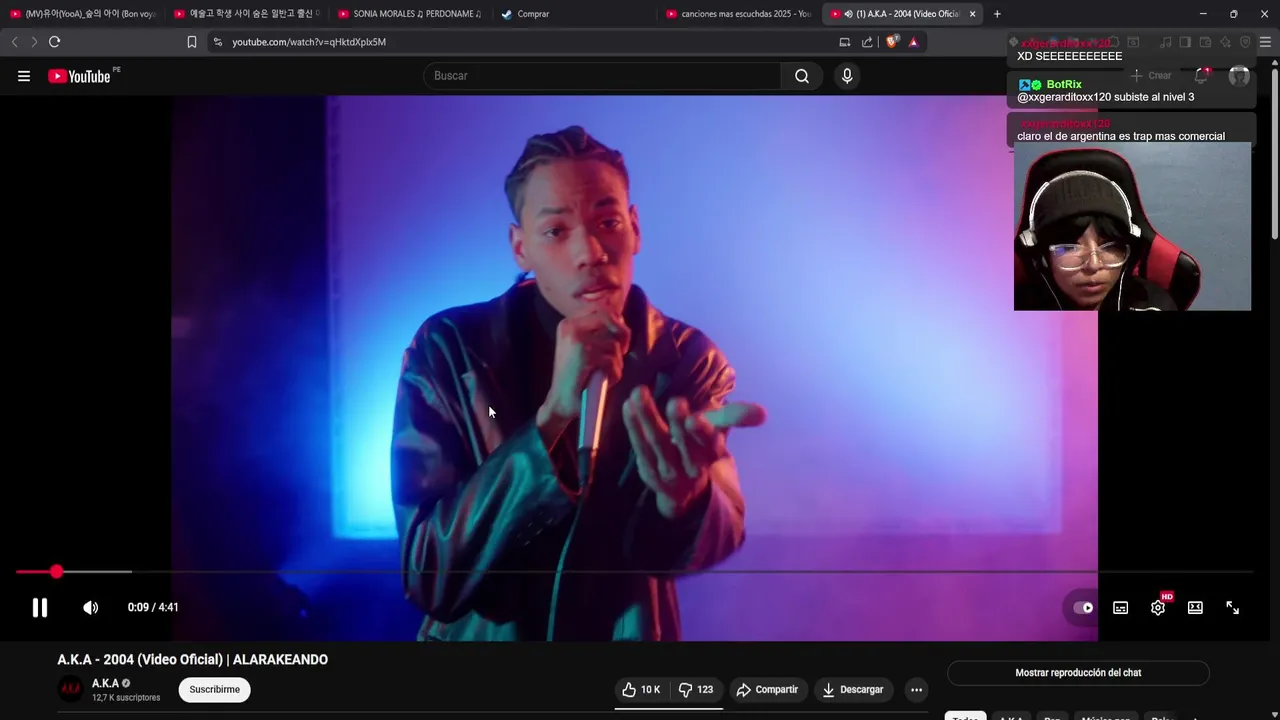The height and width of the screenshot is (720, 1280).
Task: Toggle the autoplay switch
Action: (1083, 607)
